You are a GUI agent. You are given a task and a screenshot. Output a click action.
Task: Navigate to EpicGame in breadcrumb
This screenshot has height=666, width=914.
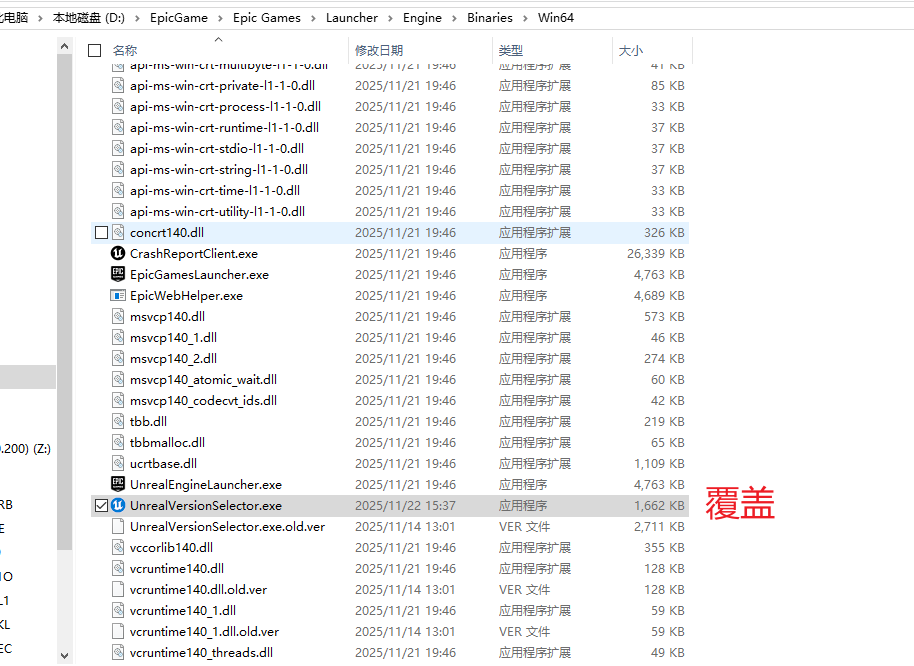178,18
